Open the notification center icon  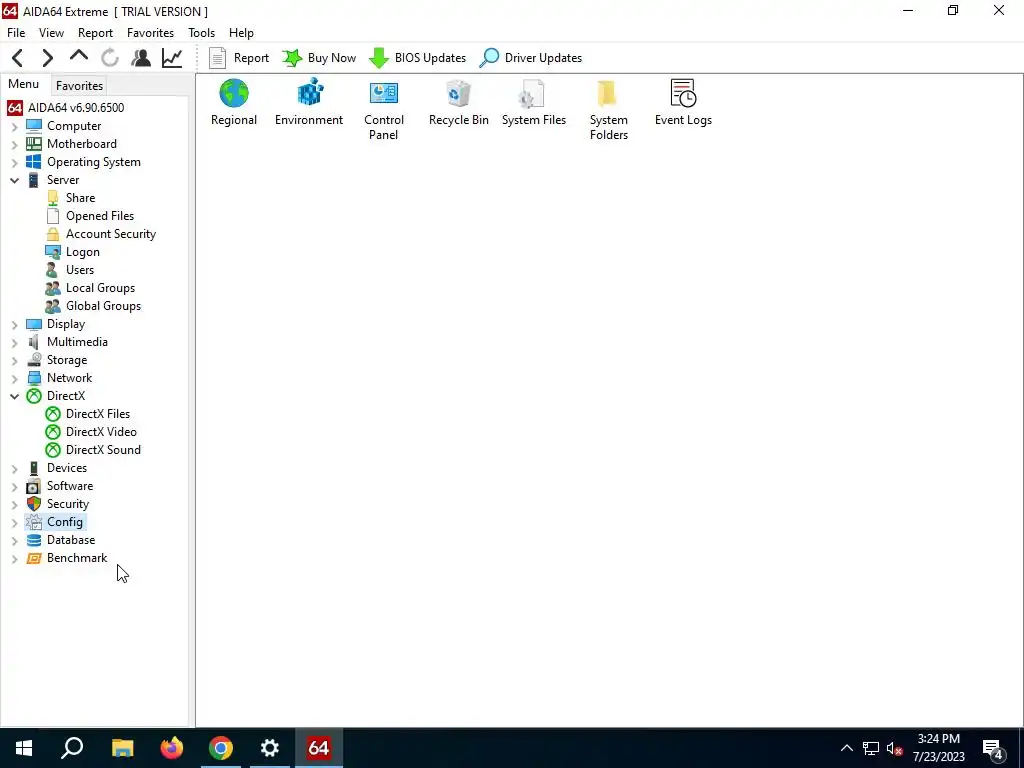[x=993, y=749]
